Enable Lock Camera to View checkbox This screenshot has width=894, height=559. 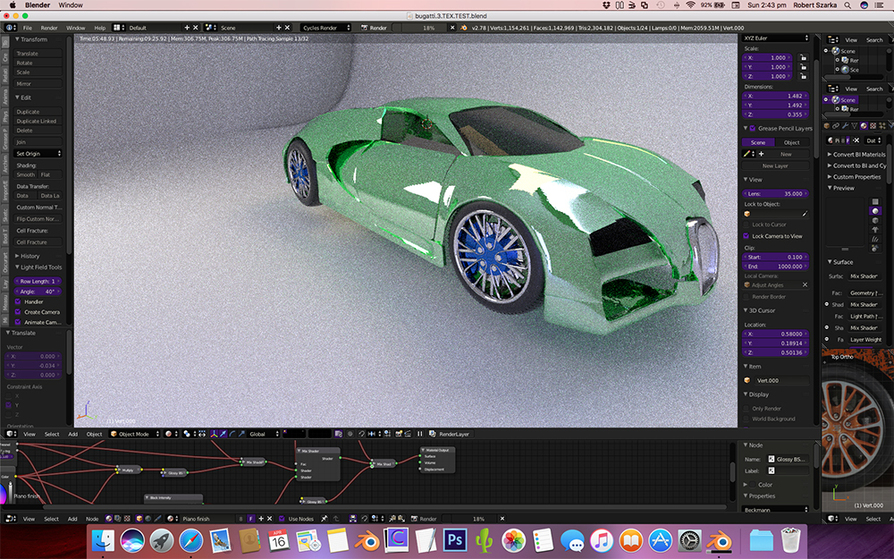pos(748,236)
